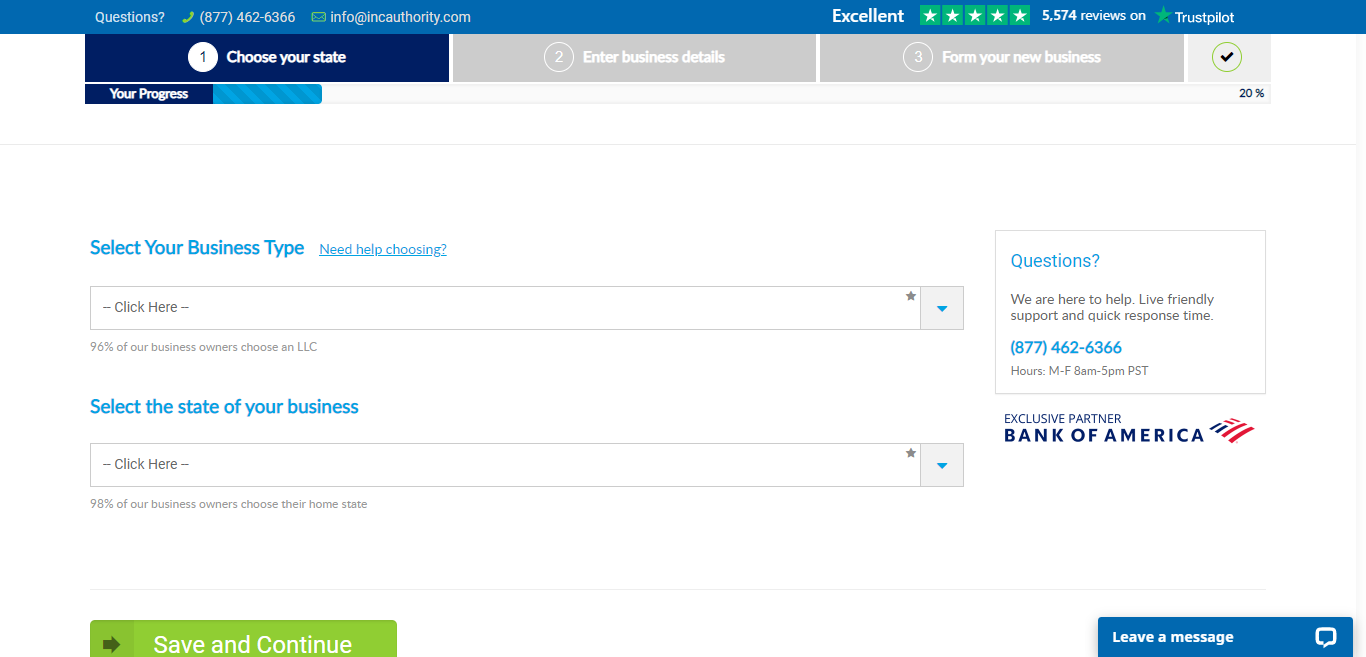Click the EXCLUSIVE PARTNER label
This screenshot has width=1366, height=657.
point(1063,419)
